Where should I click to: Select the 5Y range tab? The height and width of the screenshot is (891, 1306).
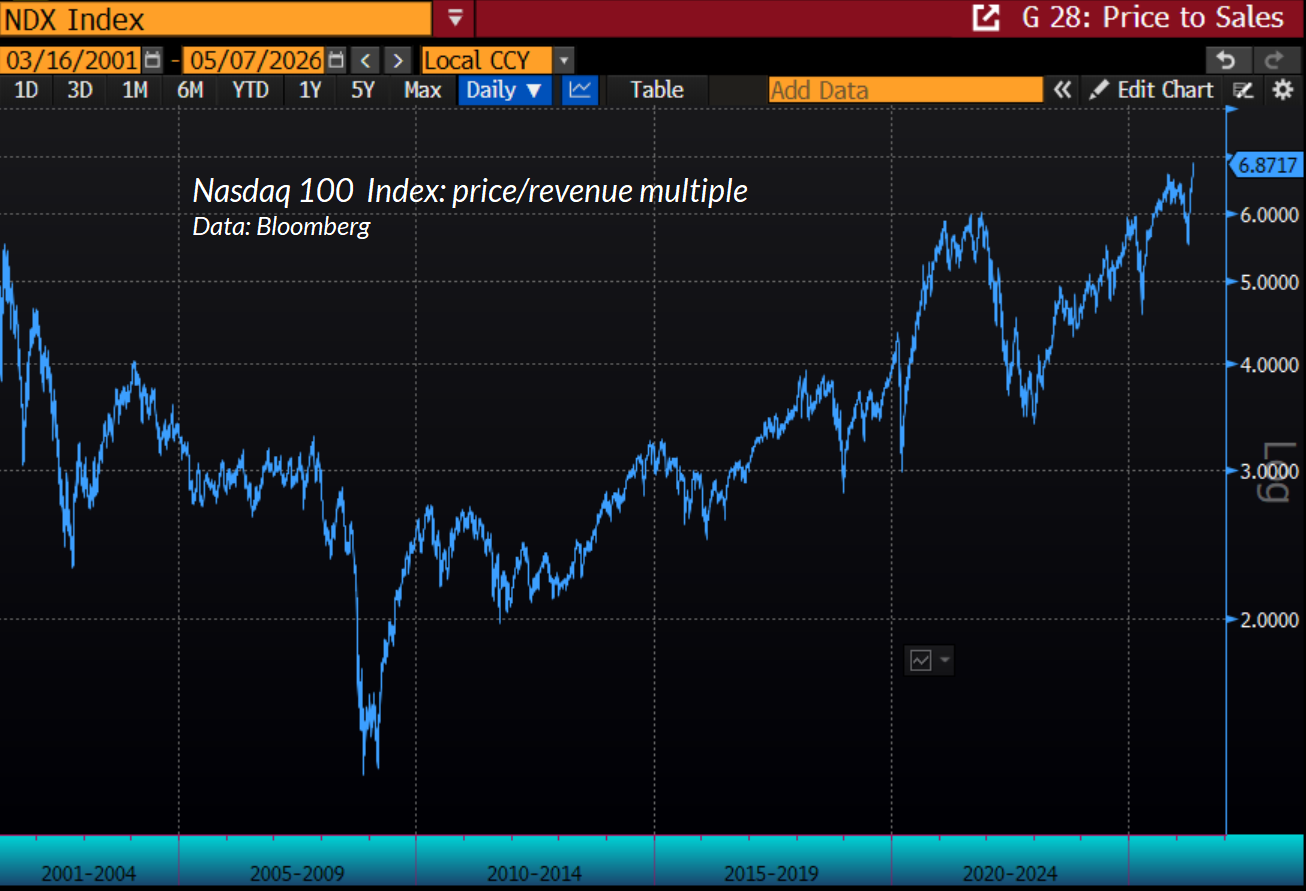point(363,90)
